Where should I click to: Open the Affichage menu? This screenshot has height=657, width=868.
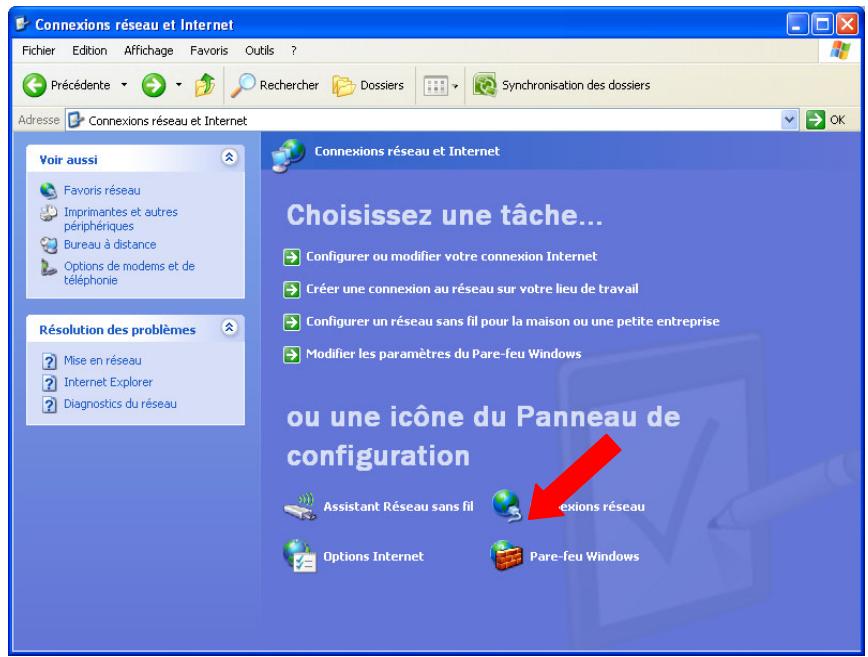pos(148,50)
